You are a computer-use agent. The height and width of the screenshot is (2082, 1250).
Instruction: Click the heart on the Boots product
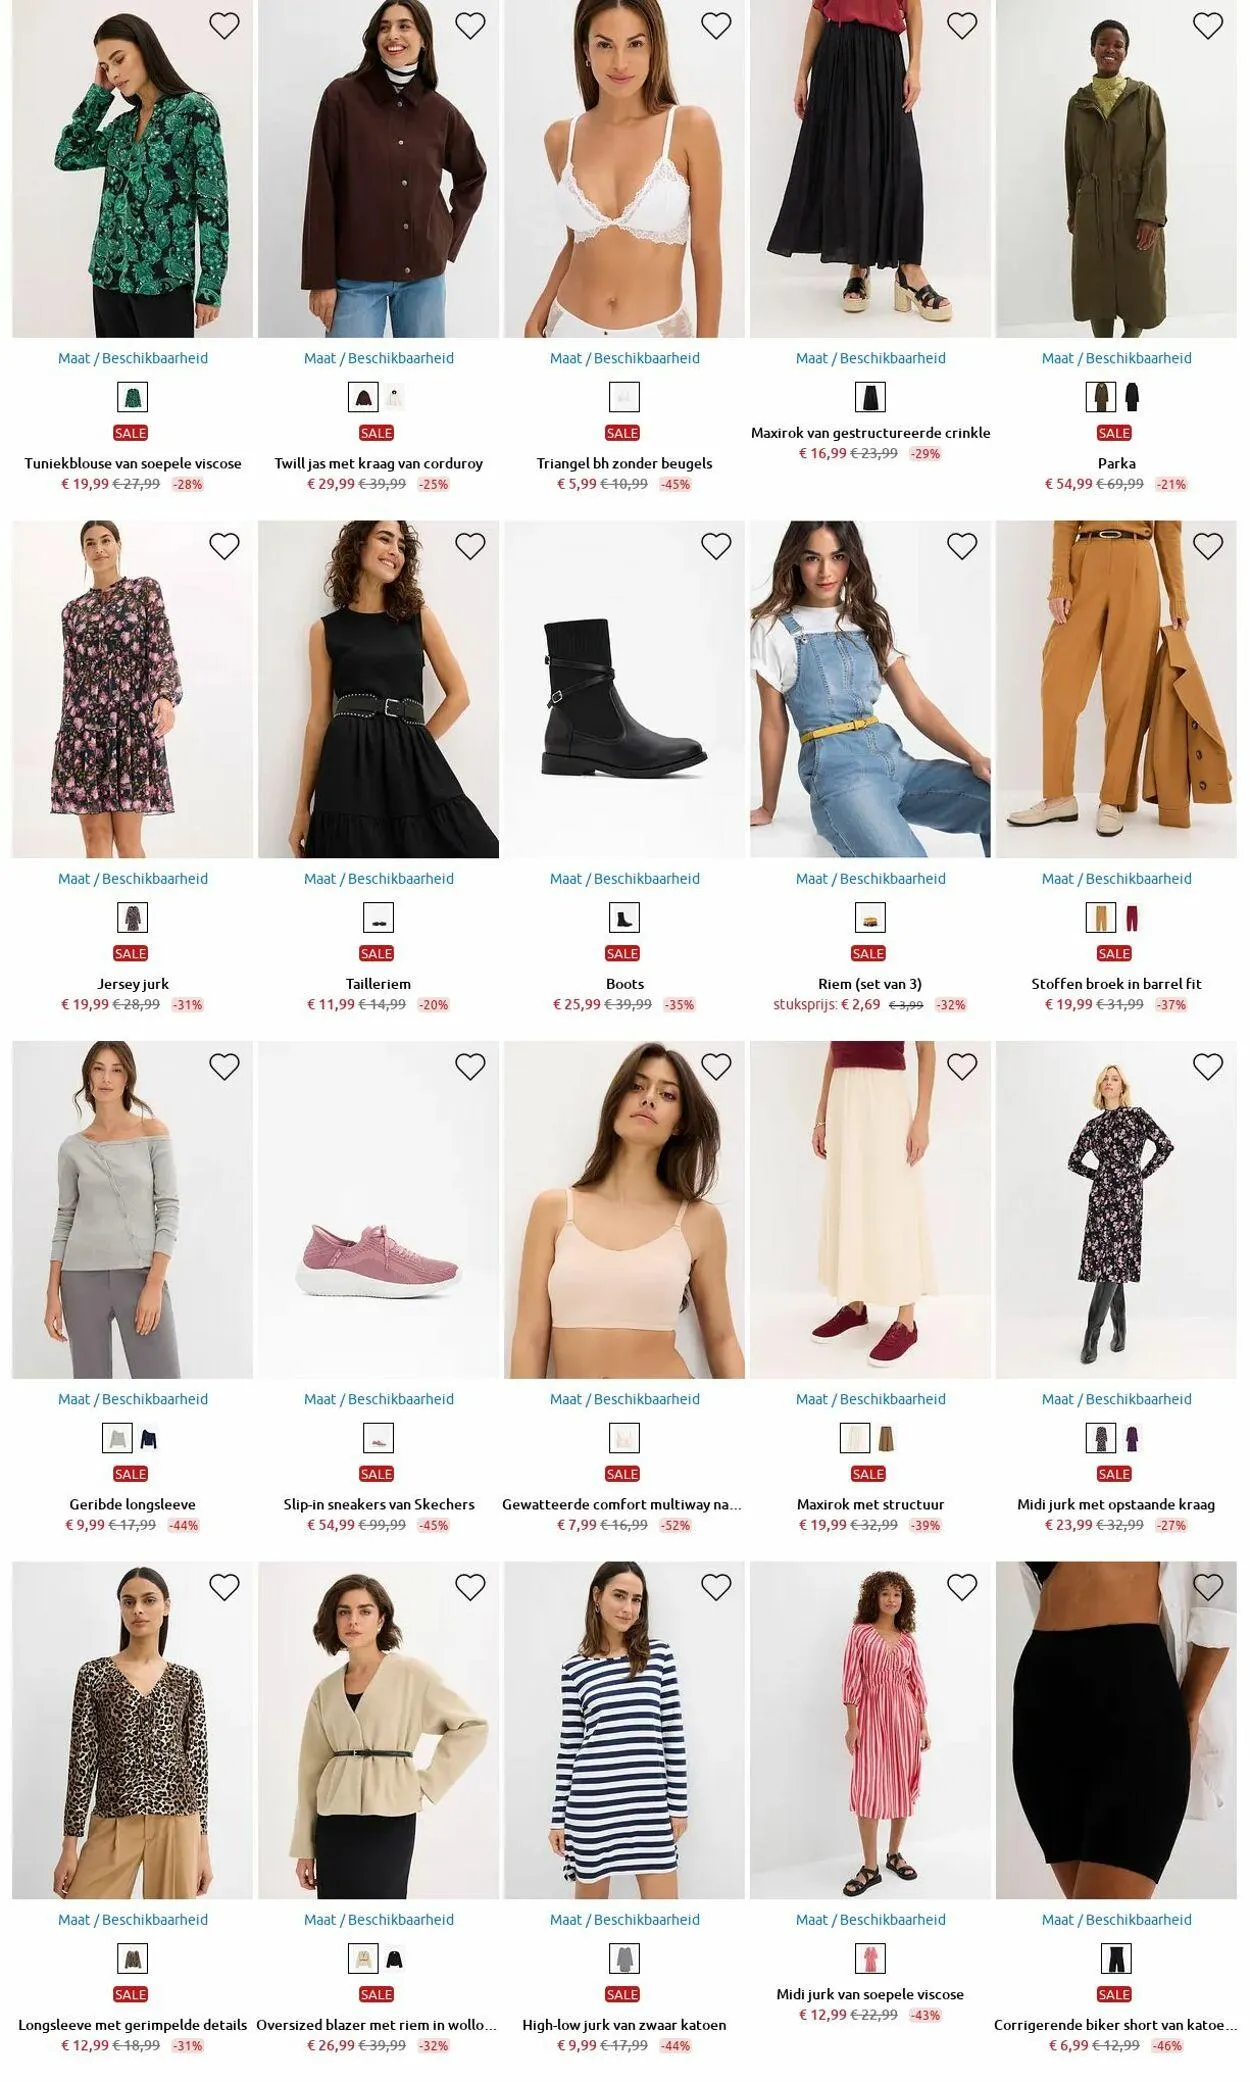[716, 546]
